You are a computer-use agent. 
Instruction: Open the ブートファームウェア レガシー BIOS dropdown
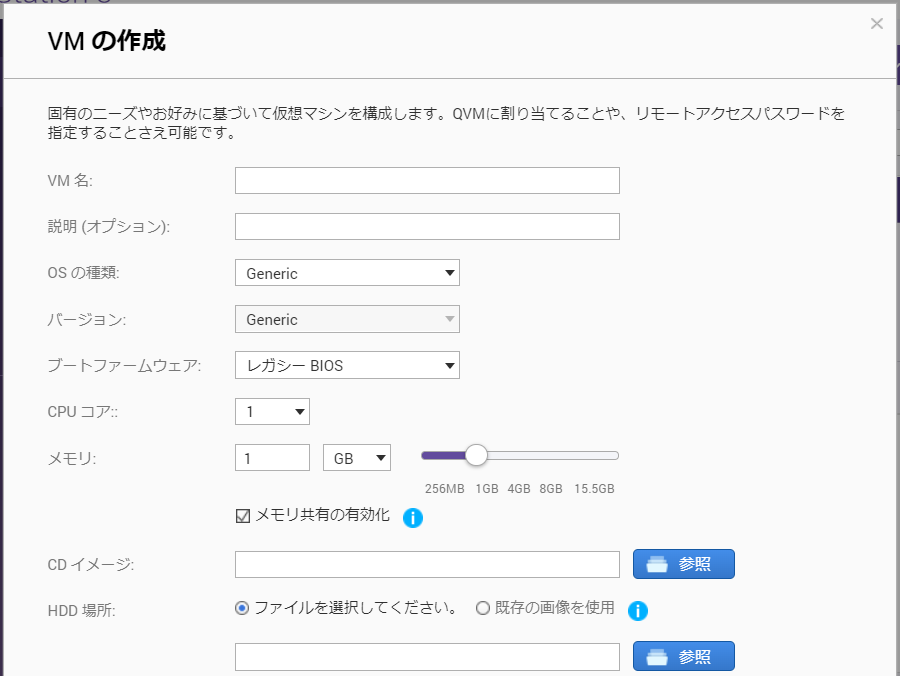347,365
